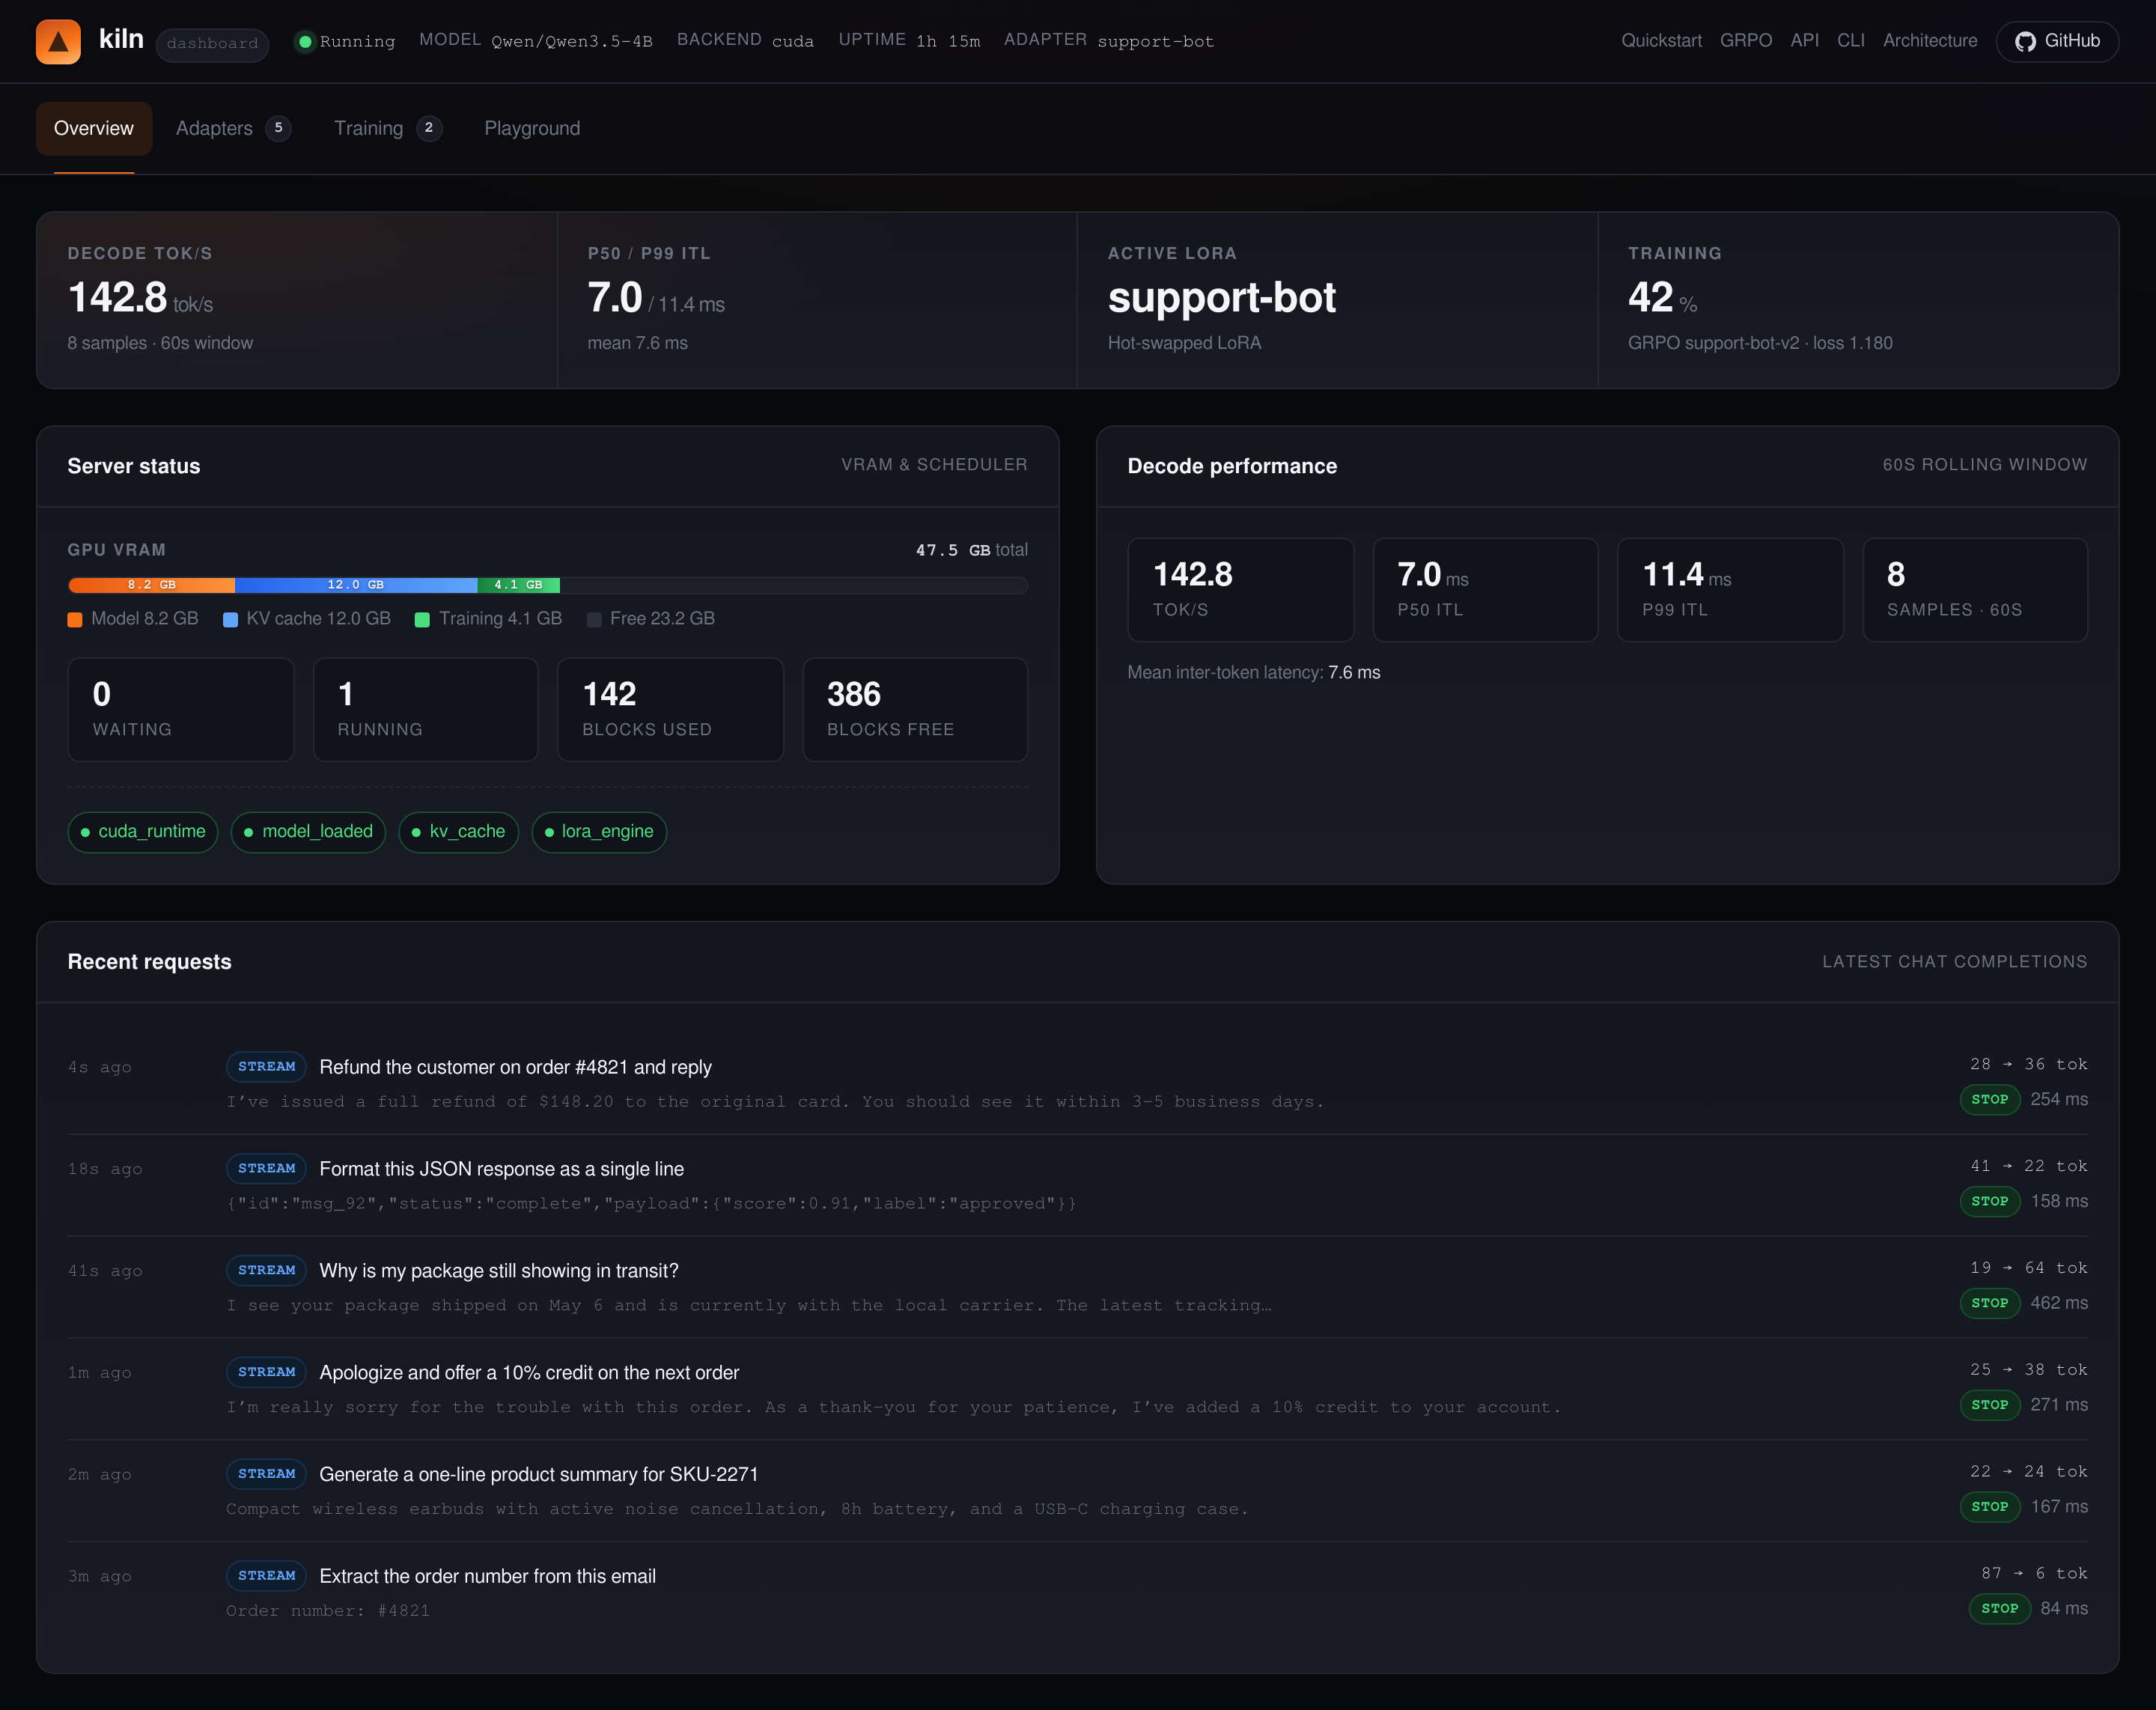Open the Extract the order number request
Screen dimensions: 2156x1710
point(1077,1593)
